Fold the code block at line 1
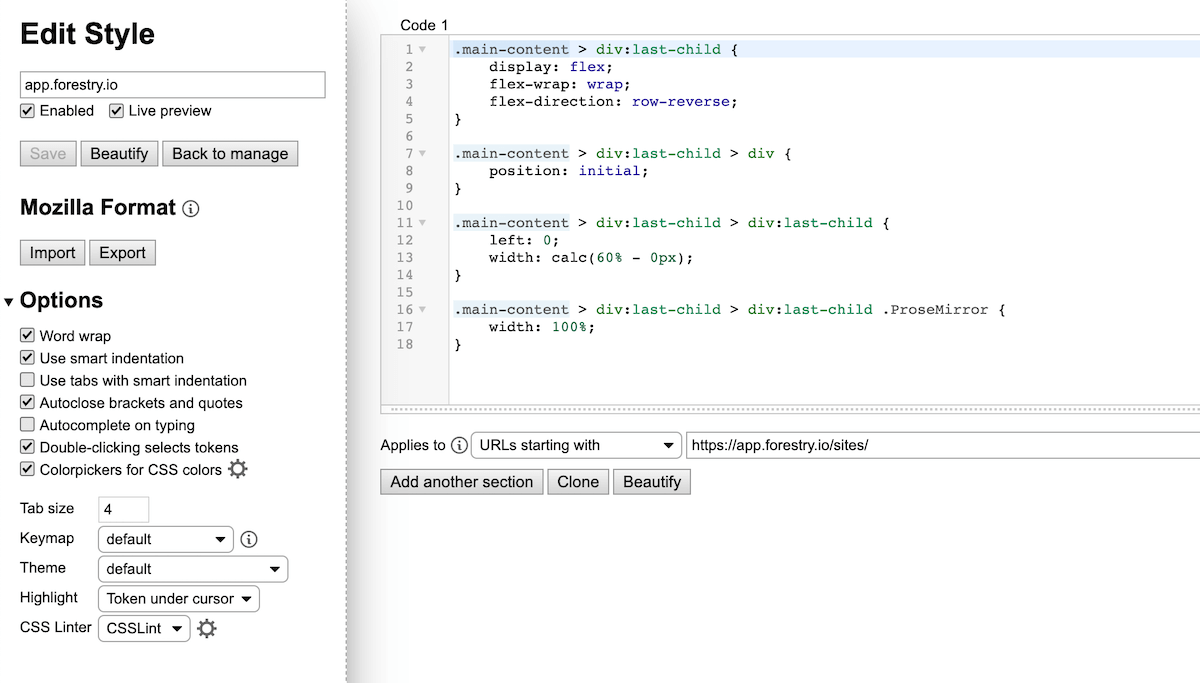 [x=422, y=50]
